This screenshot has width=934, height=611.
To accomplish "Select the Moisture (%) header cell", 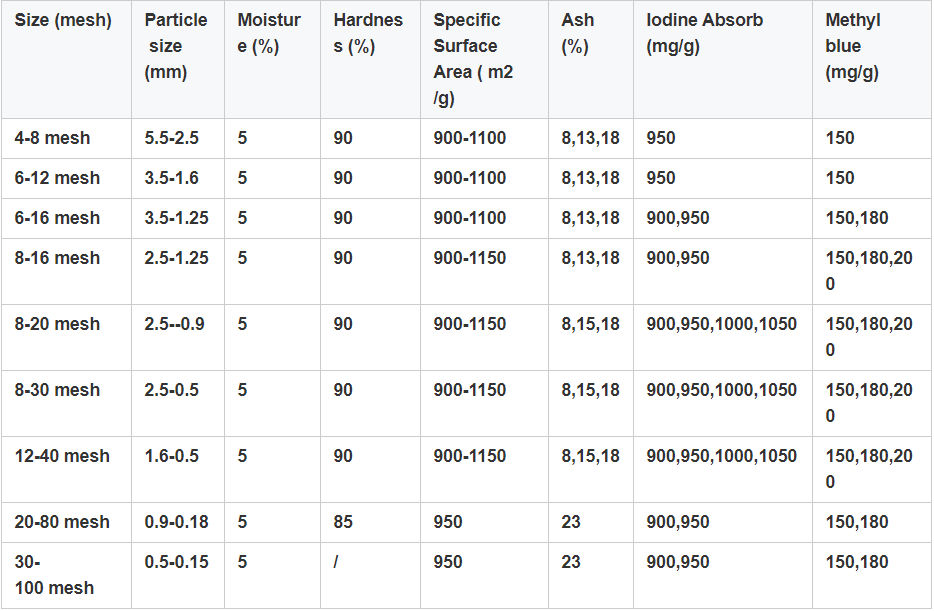I will click(x=268, y=33).
